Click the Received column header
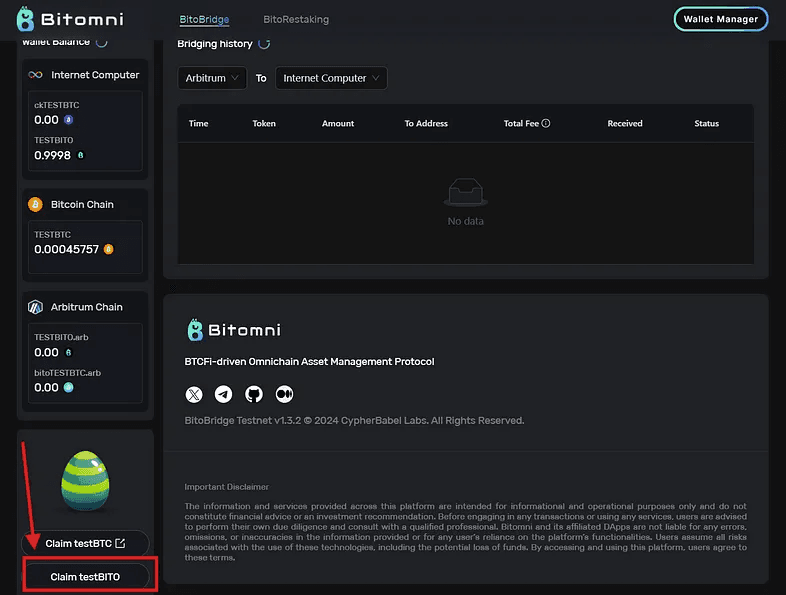 (625, 123)
